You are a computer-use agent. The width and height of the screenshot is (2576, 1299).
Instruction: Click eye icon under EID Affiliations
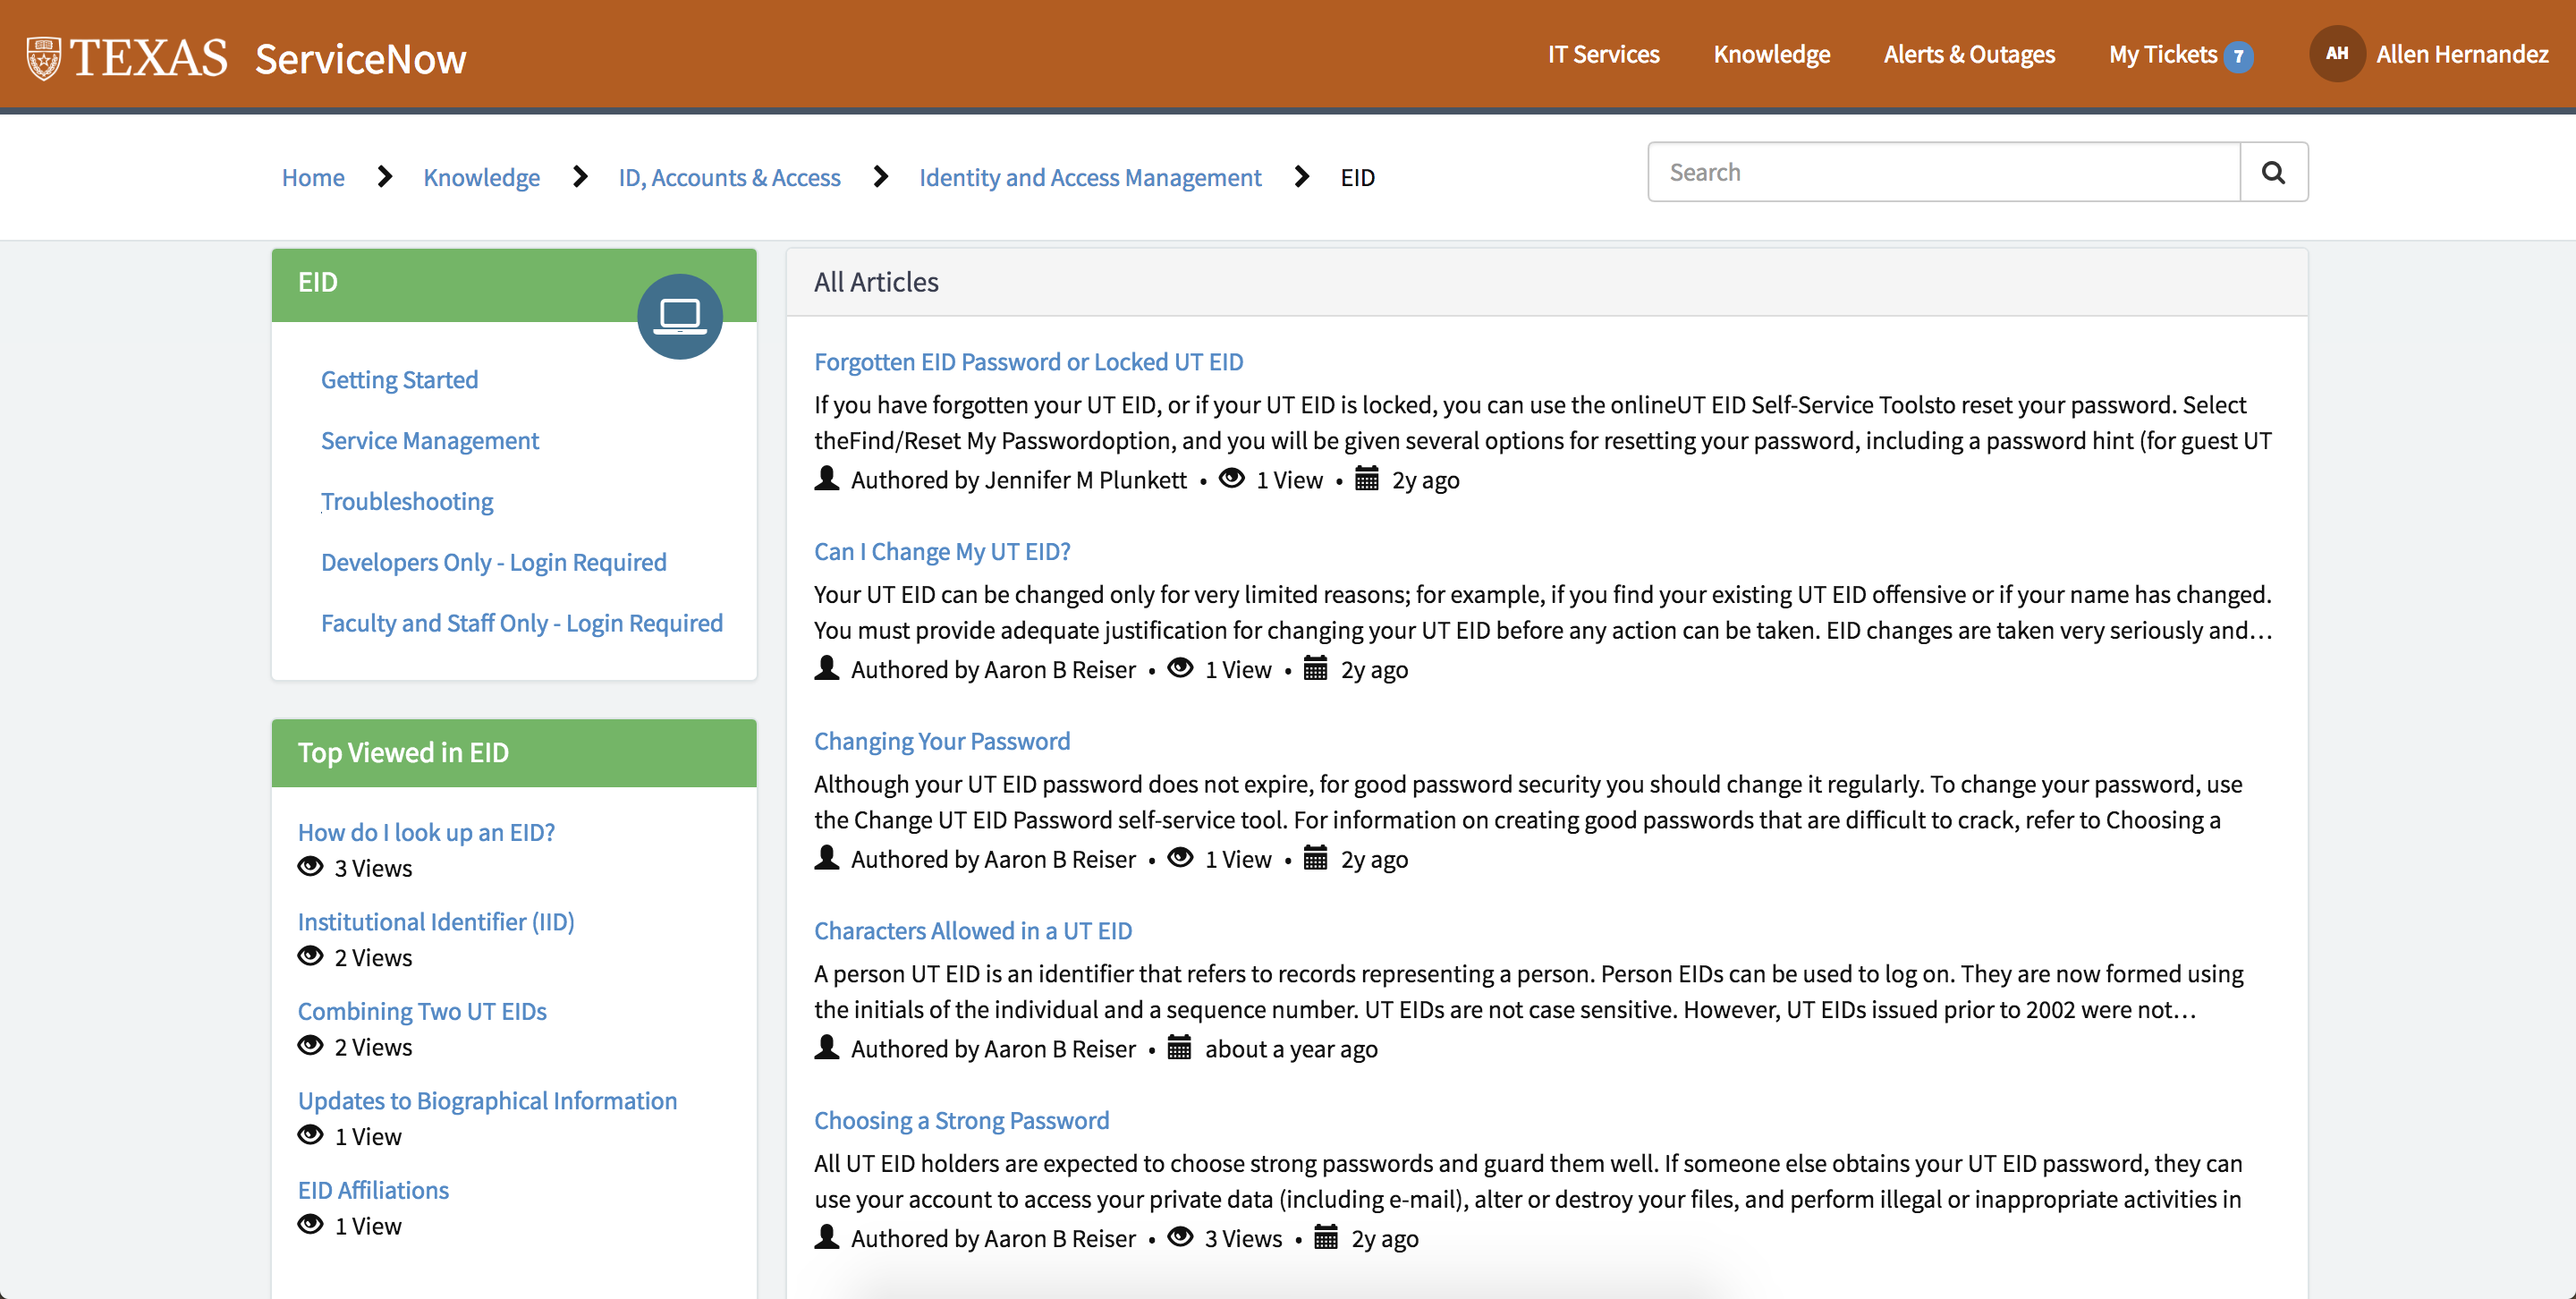coord(311,1224)
